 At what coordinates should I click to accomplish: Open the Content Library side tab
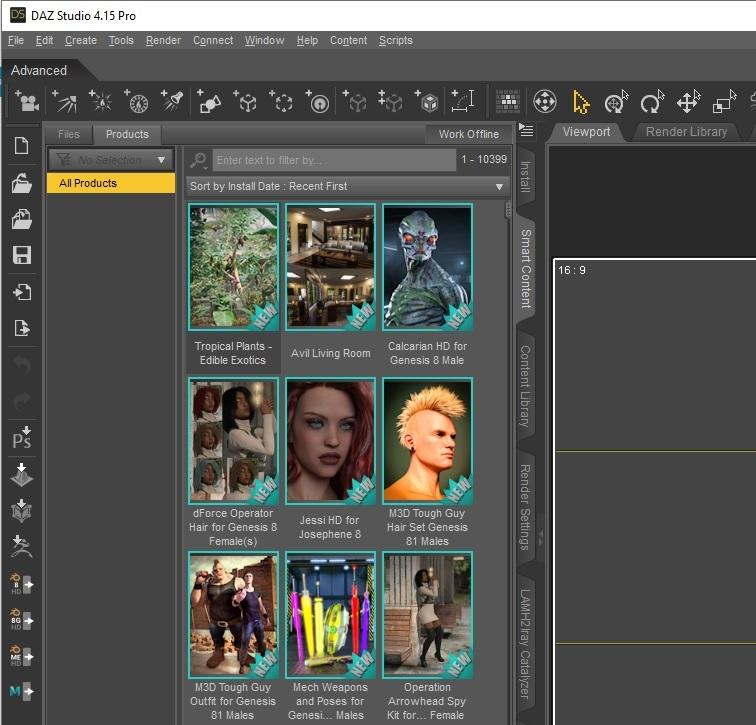[x=525, y=386]
